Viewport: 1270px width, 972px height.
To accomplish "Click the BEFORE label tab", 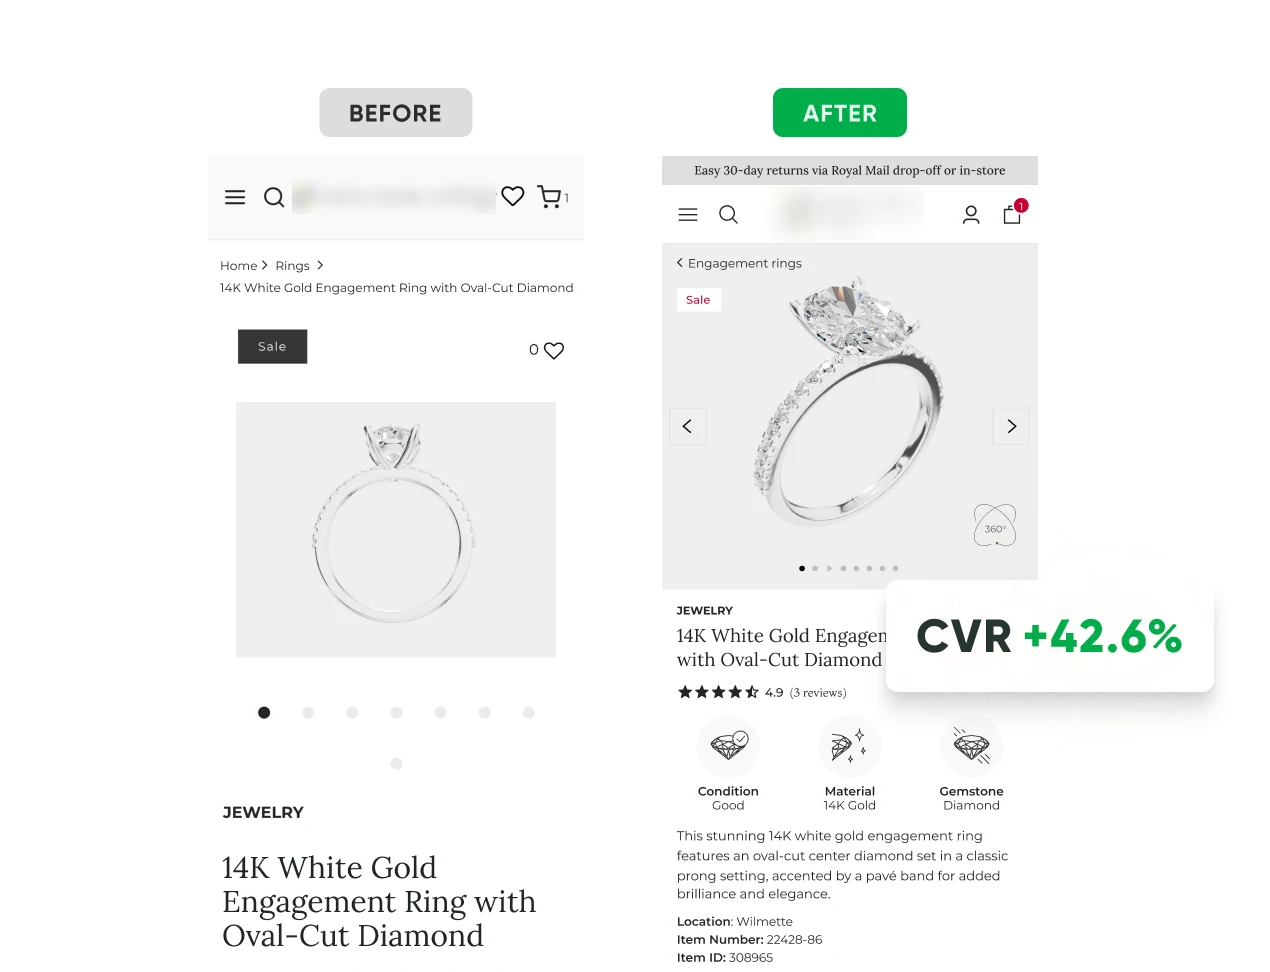I will click(x=396, y=113).
